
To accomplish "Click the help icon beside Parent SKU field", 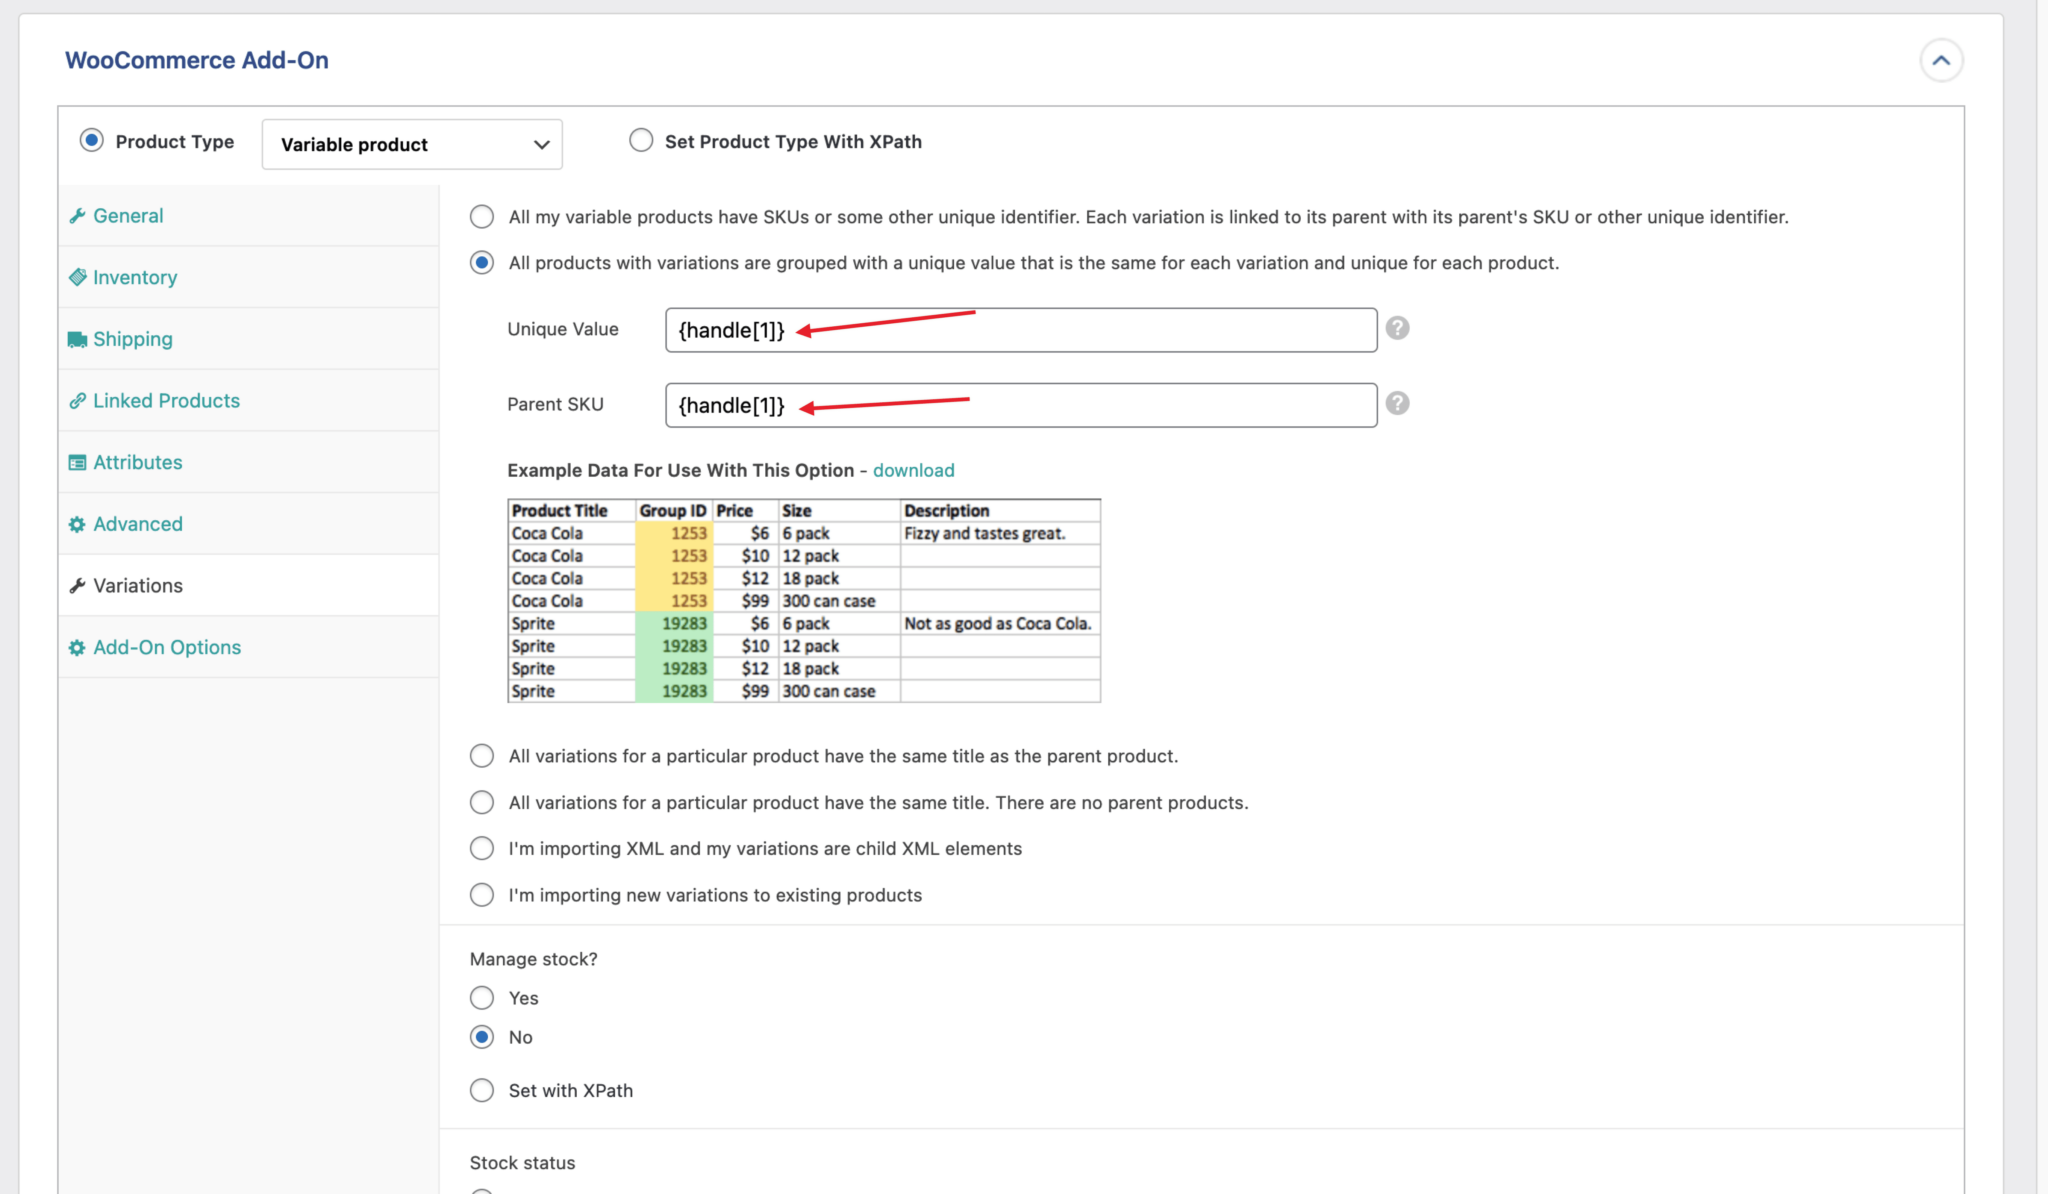I will click(x=1397, y=403).
